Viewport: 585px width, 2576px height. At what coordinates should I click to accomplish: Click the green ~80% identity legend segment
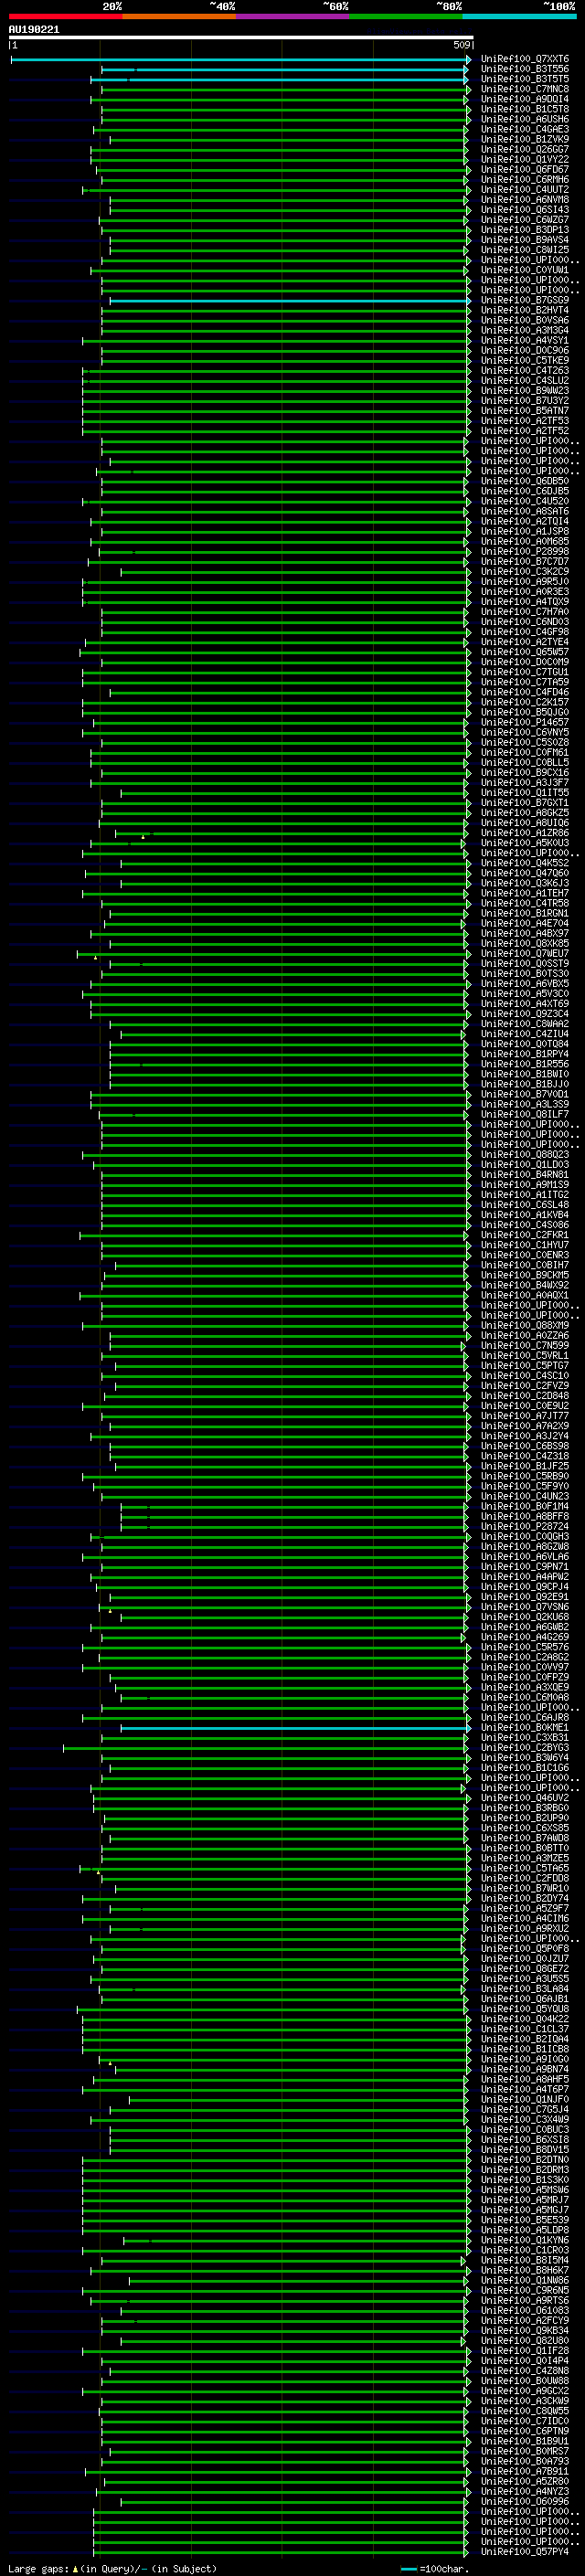pyautogui.click(x=406, y=16)
